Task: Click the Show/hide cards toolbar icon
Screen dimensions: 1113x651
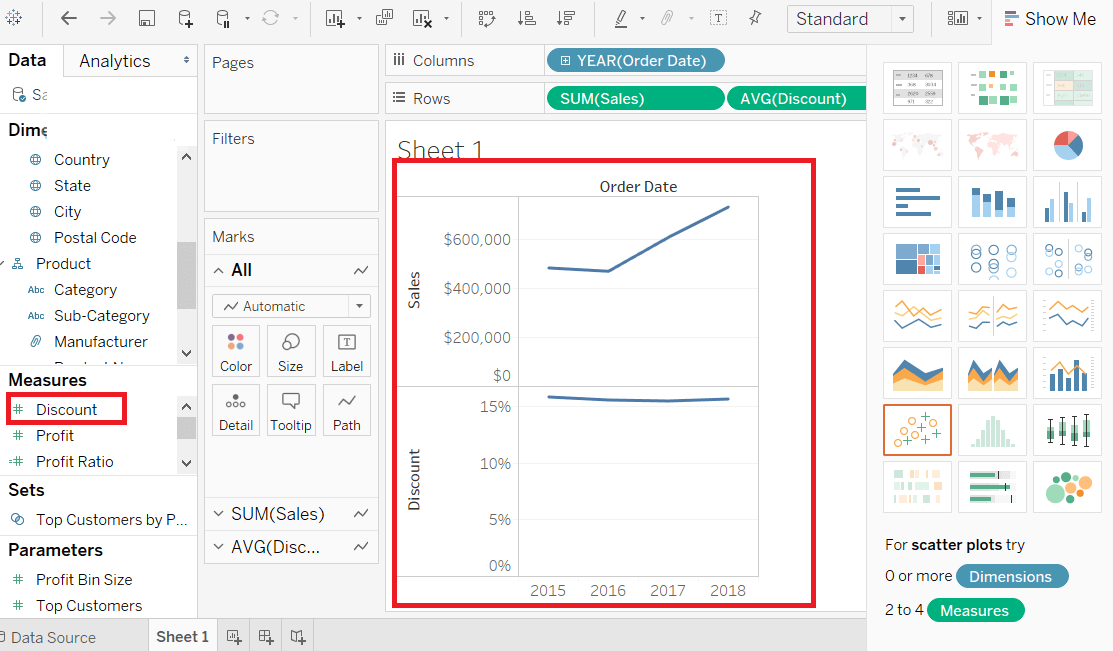Action: (958, 18)
